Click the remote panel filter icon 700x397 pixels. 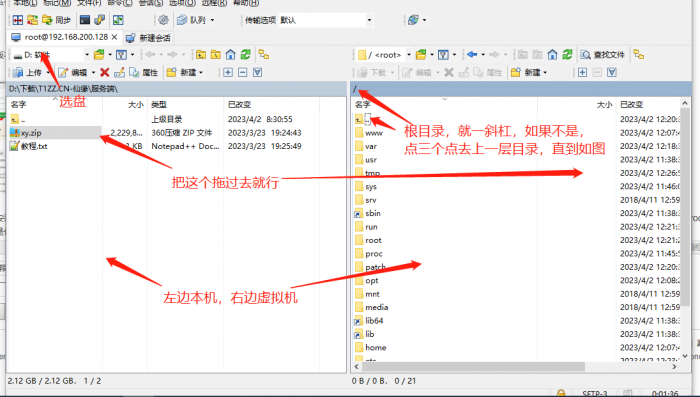click(x=443, y=55)
